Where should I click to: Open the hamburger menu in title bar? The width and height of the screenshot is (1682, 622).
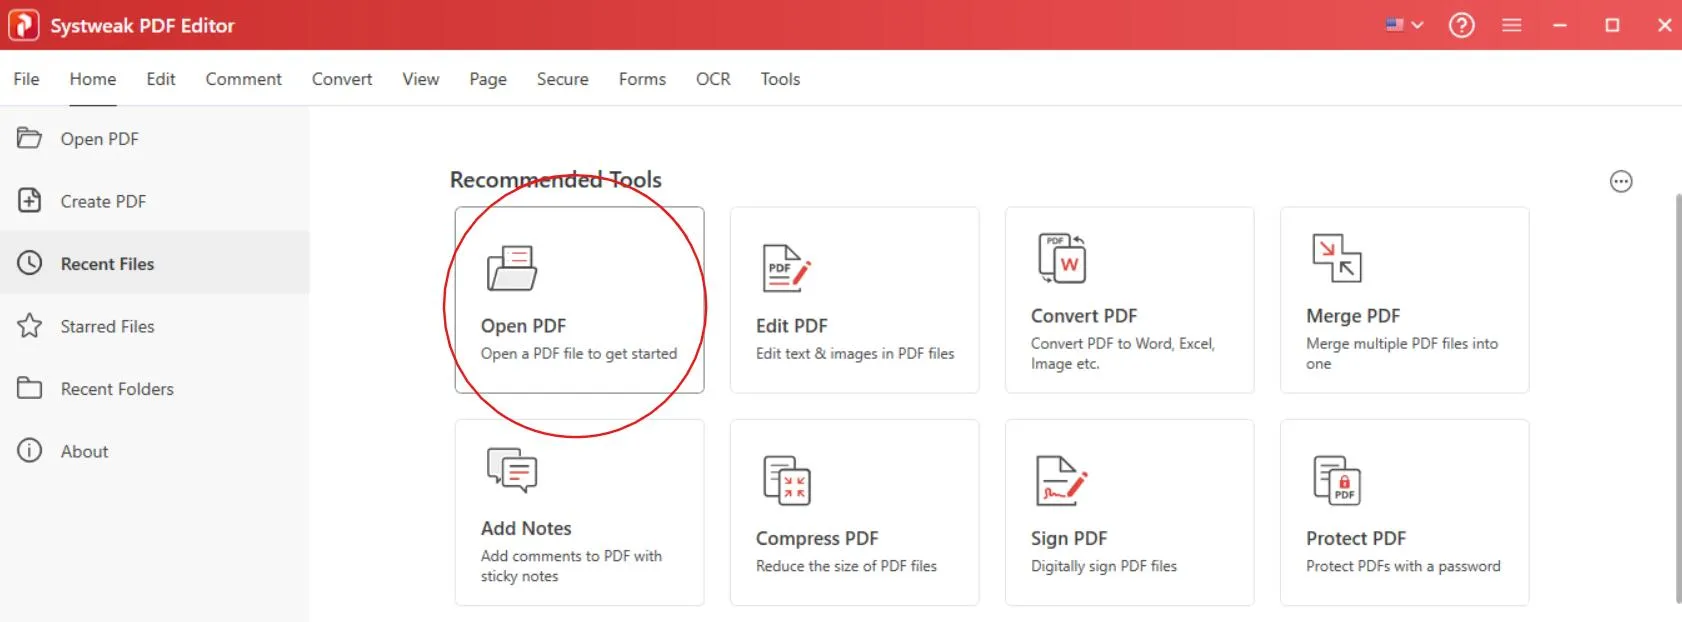tap(1511, 25)
